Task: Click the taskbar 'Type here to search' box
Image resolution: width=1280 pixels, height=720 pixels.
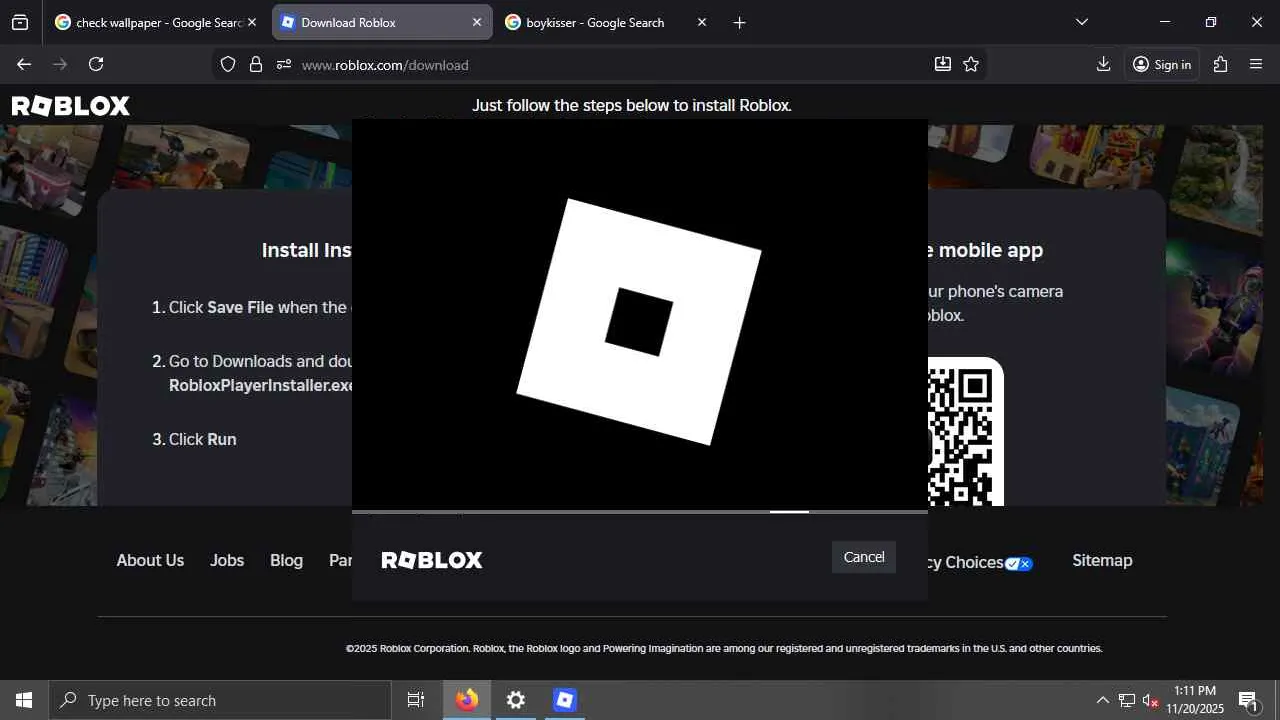Action: [220, 700]
